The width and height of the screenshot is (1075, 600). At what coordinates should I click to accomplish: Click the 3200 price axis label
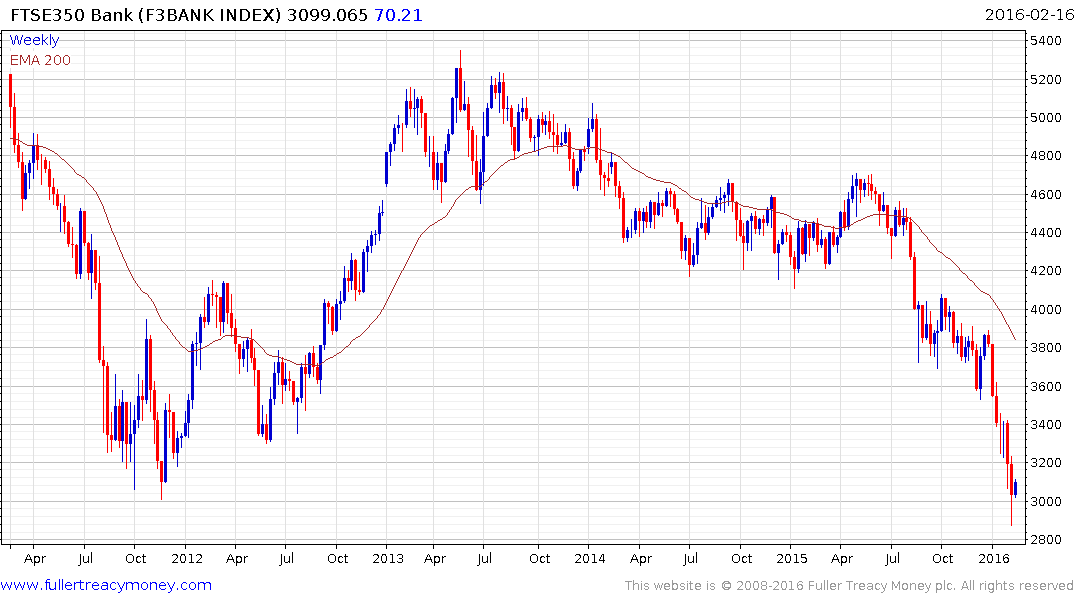point(1046,463)
